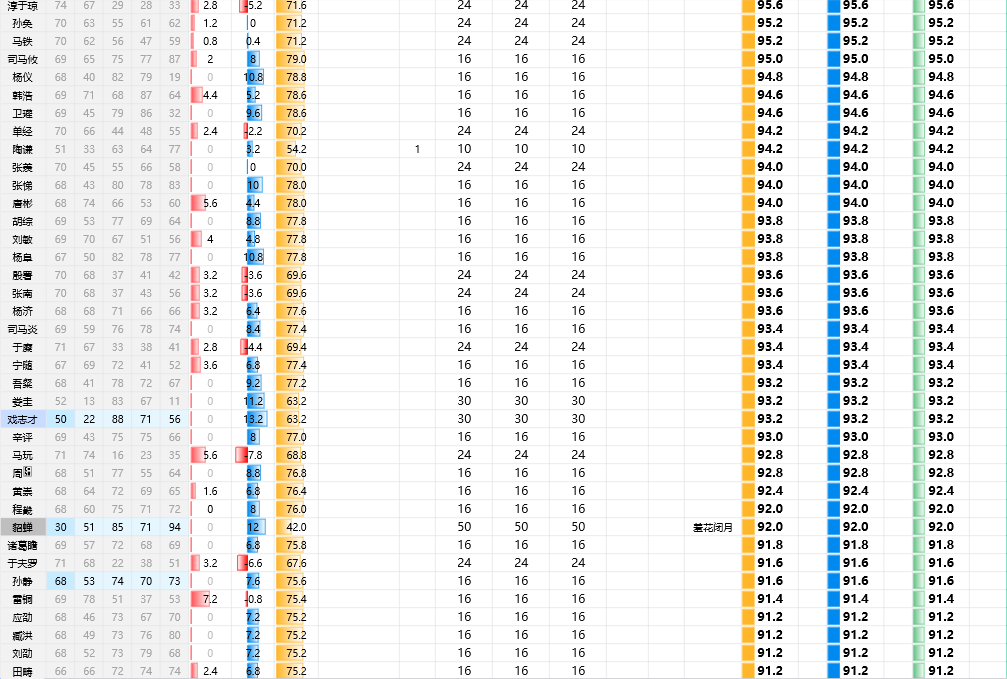Click the value 8.4 in 司马炎's row
The height and width of the screenshot is (679, 1007).
253,329
